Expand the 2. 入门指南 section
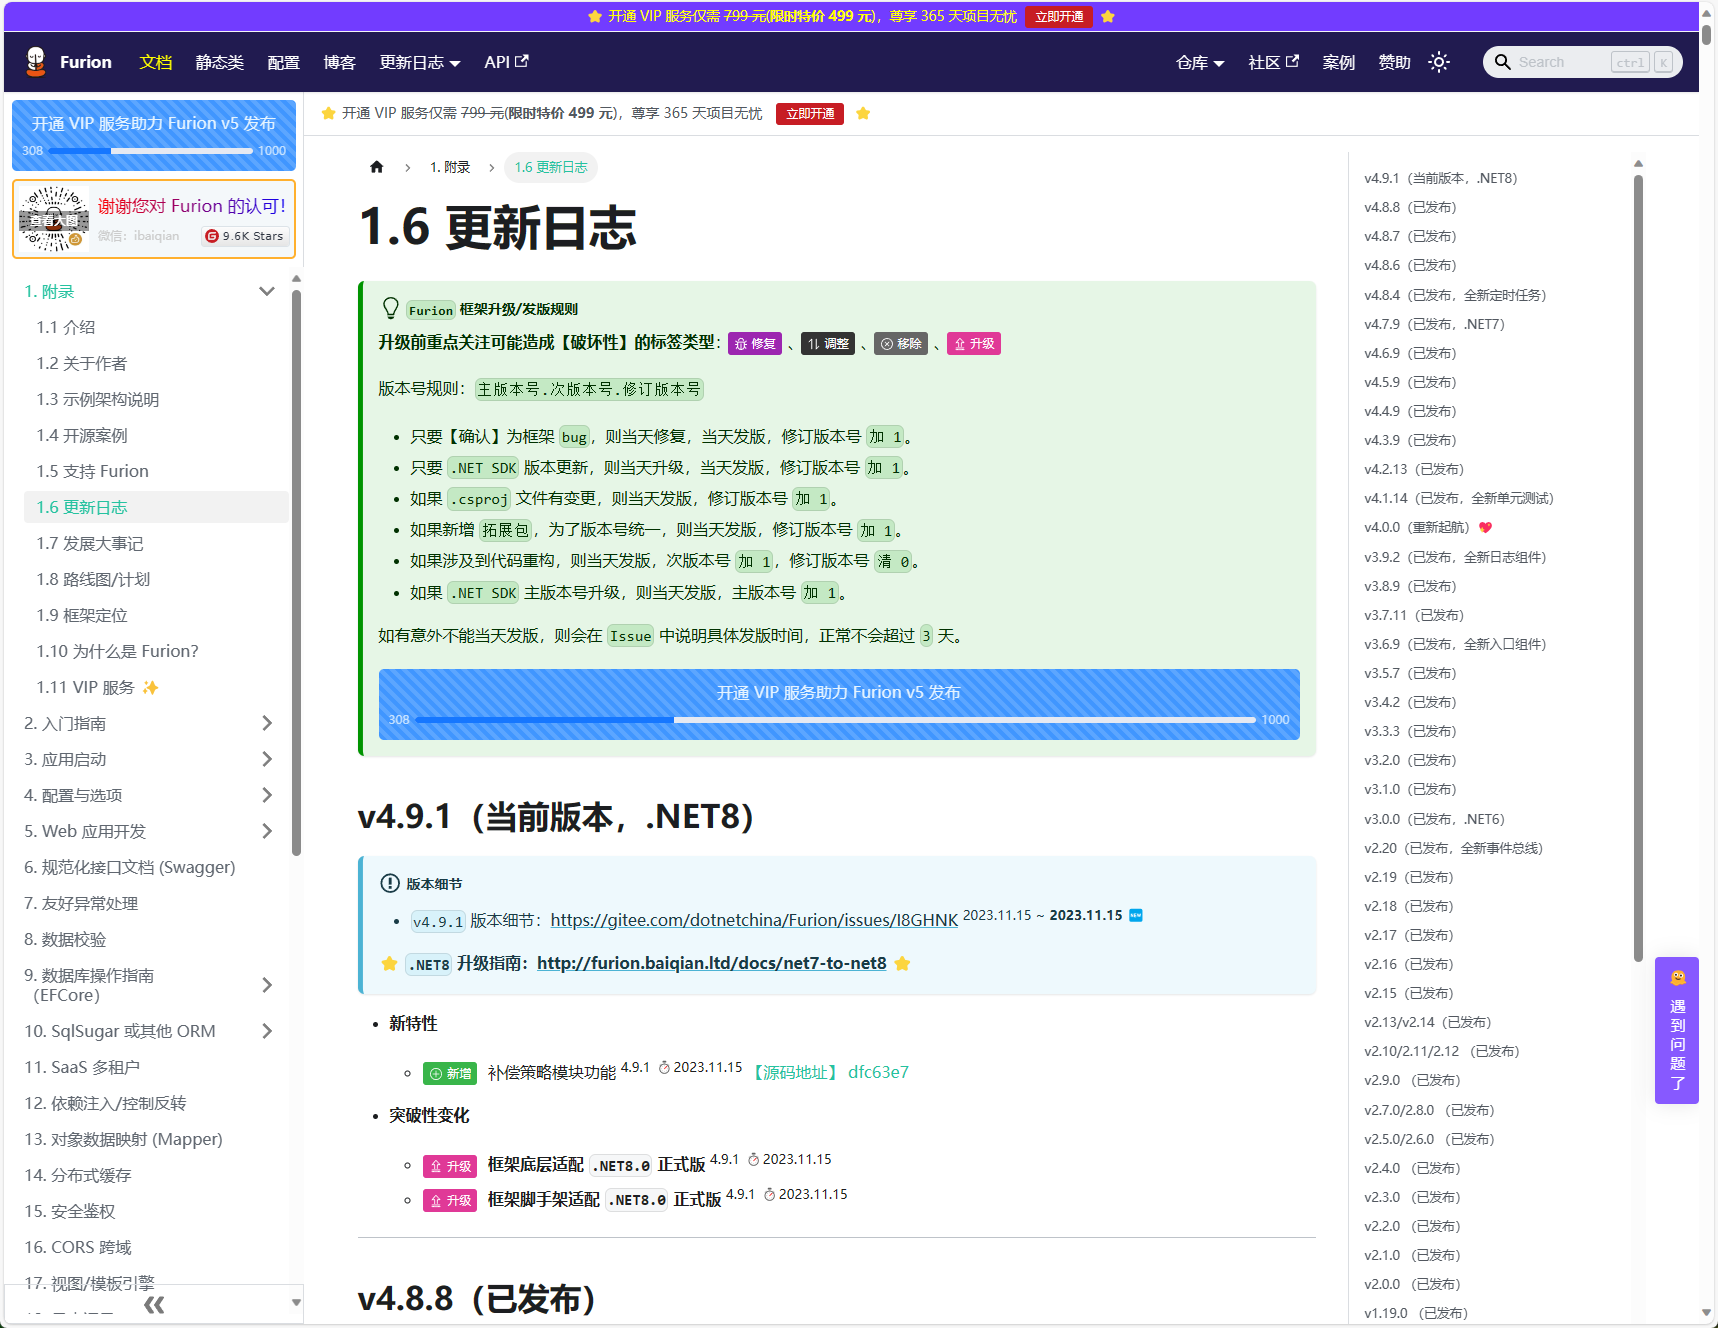This screenshot has width=1718, height=1328. [x=267, y=723]
